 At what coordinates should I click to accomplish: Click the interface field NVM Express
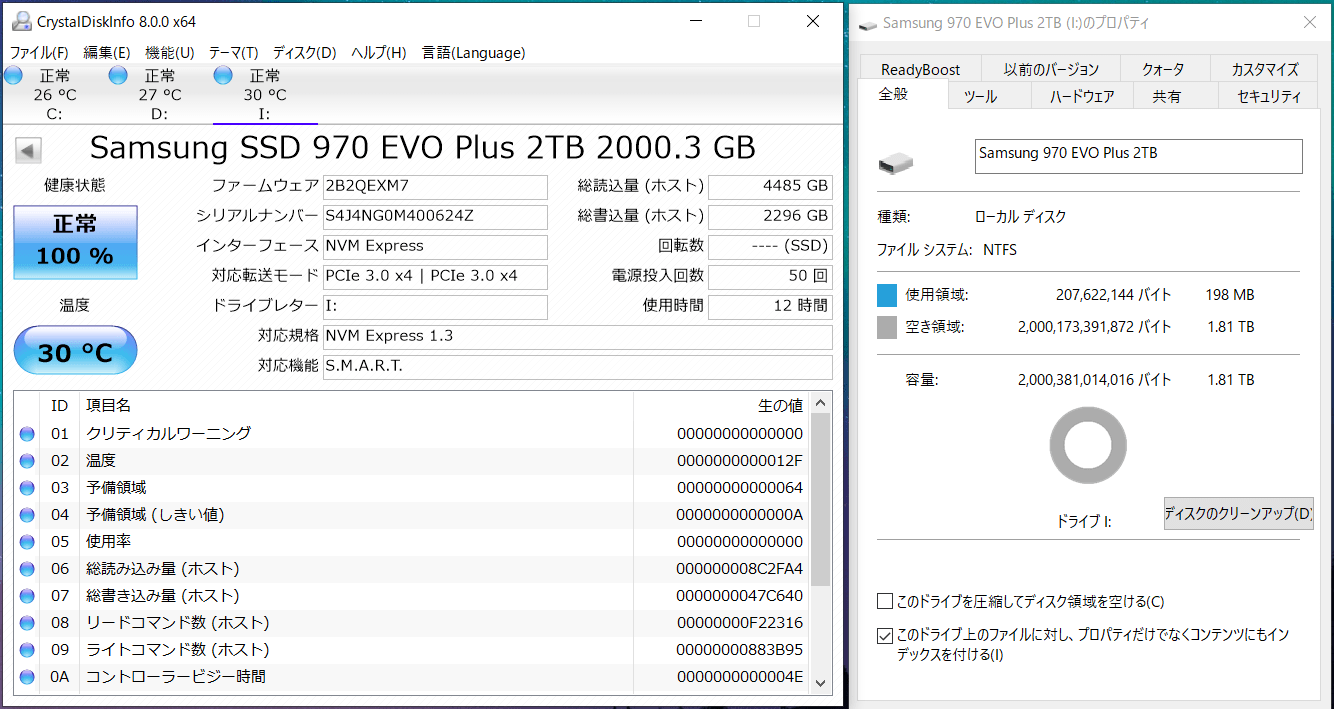[435, 247]
